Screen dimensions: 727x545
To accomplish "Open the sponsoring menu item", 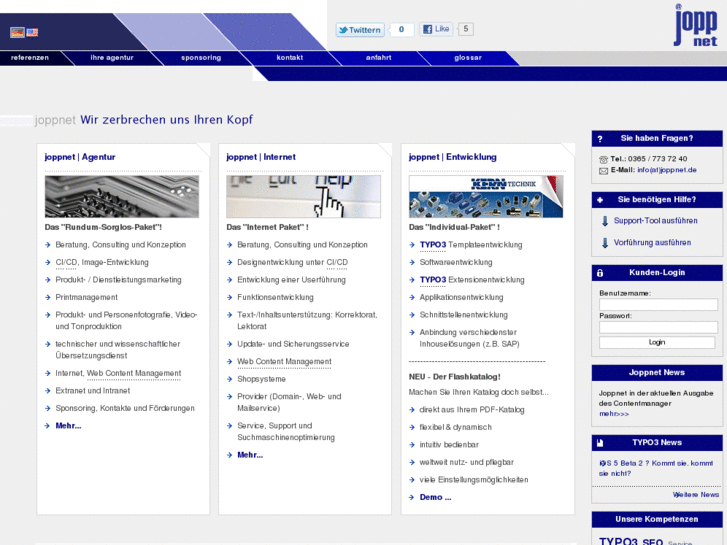I will 201,58.
